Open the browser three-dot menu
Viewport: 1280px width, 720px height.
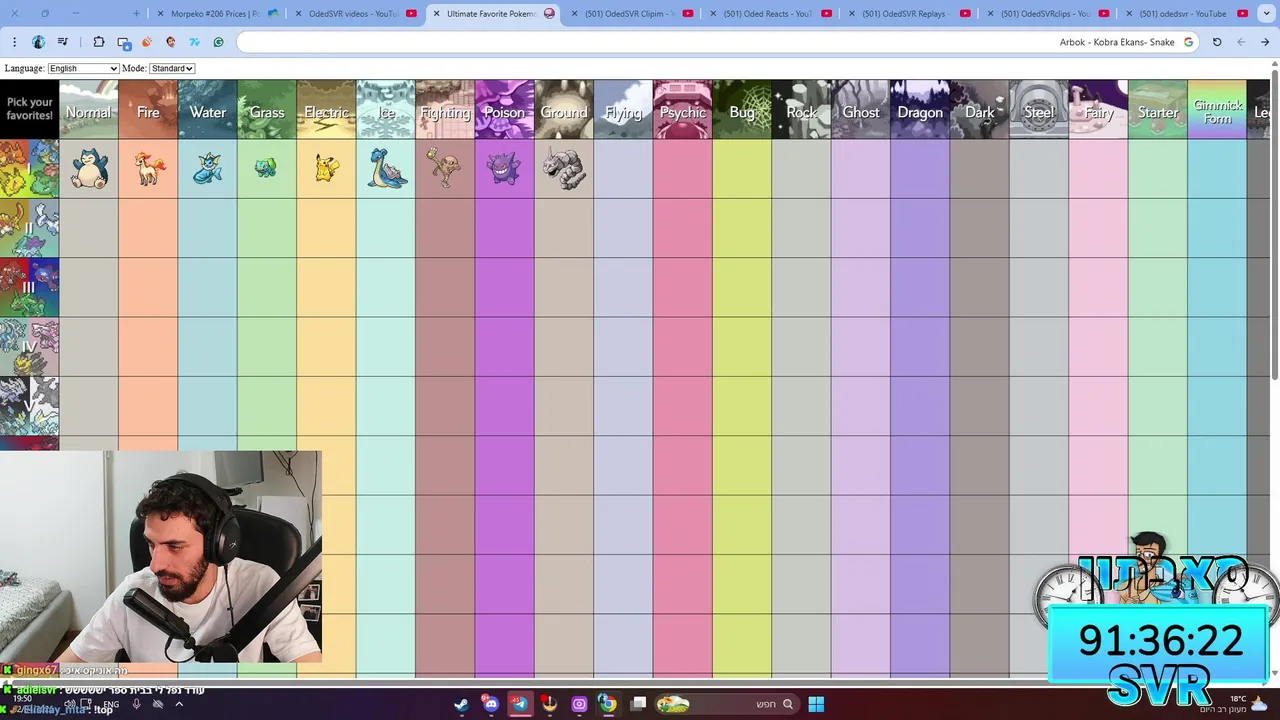coord(14,42)
